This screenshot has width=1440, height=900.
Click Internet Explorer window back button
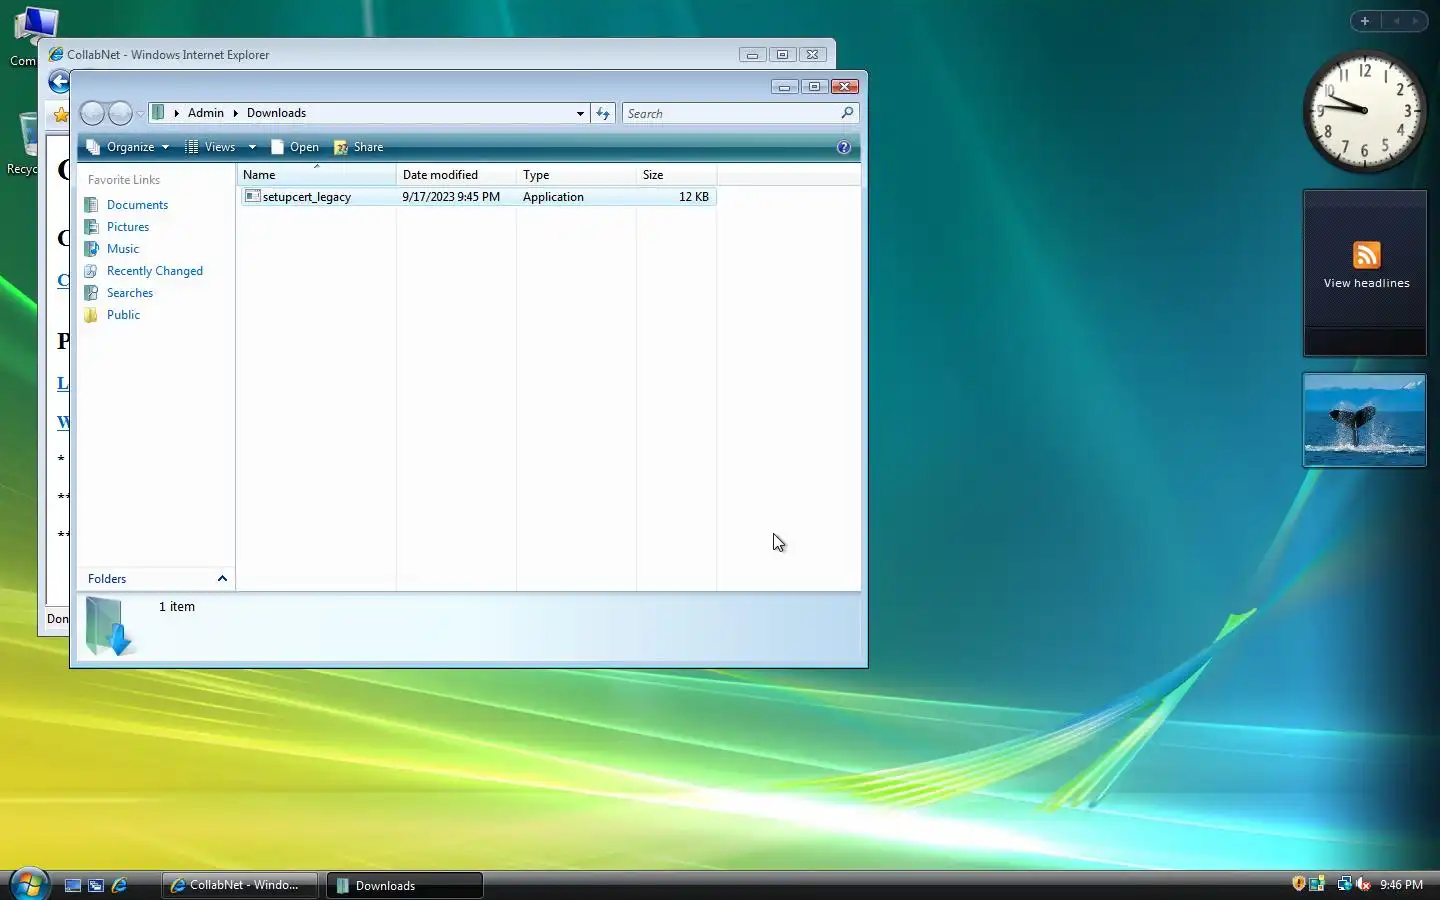point(59,83)
